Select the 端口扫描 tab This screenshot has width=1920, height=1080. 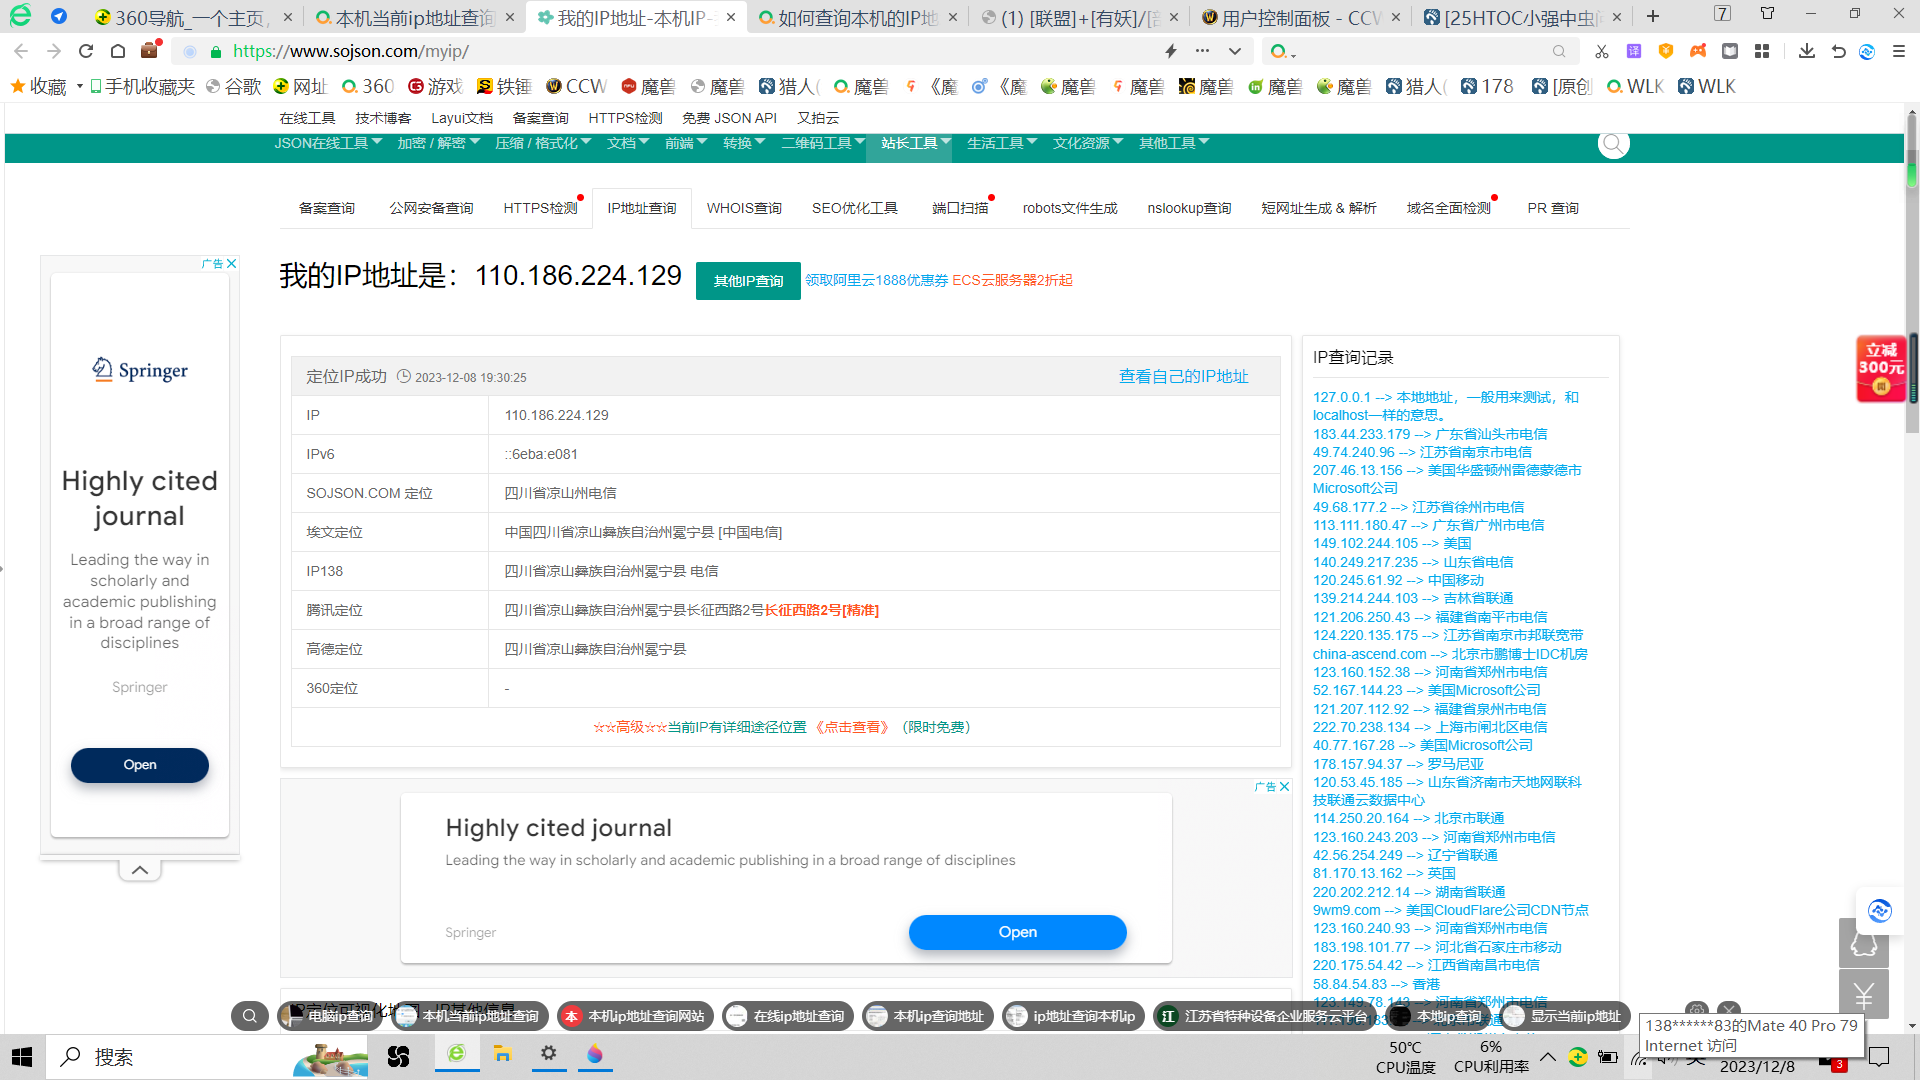[960, 208]
